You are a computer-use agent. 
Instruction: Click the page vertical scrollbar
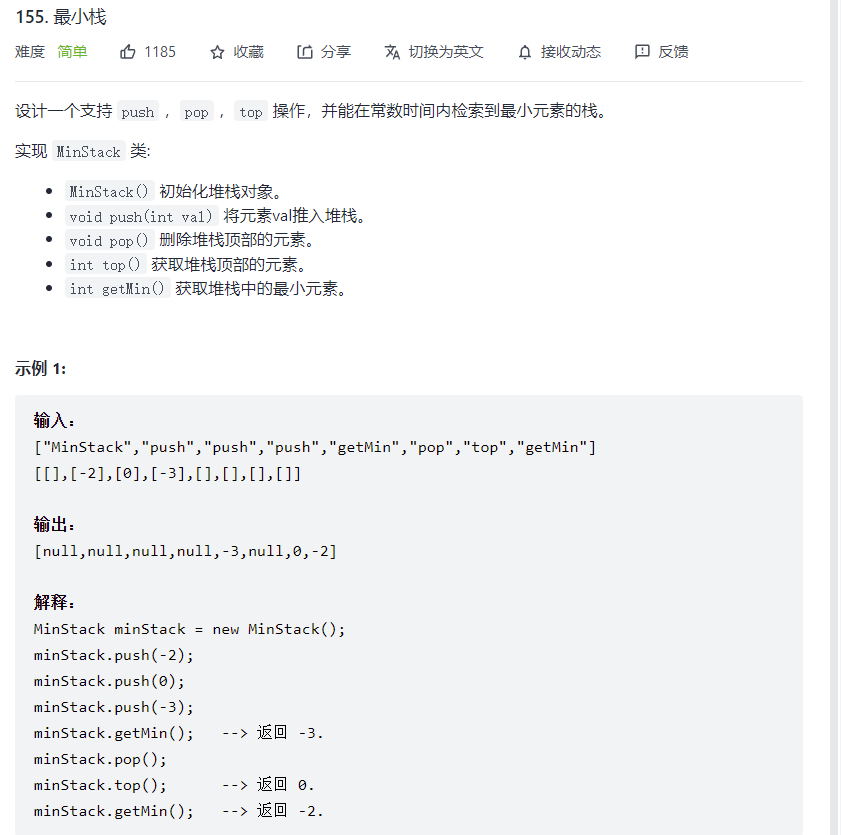pos(833,417)
